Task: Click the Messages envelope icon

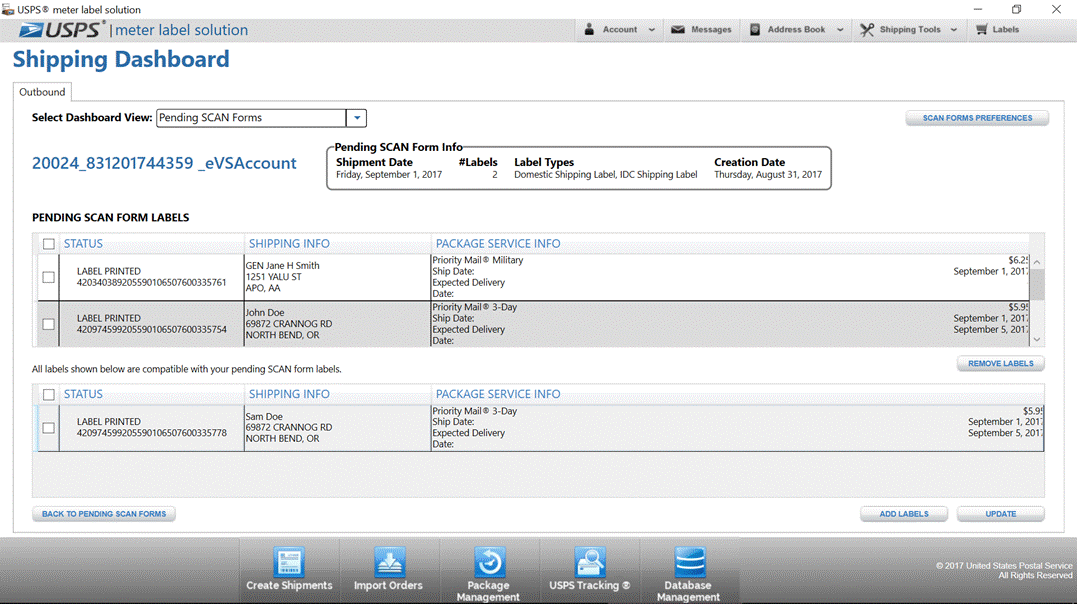Action: [x=678, y=30]
